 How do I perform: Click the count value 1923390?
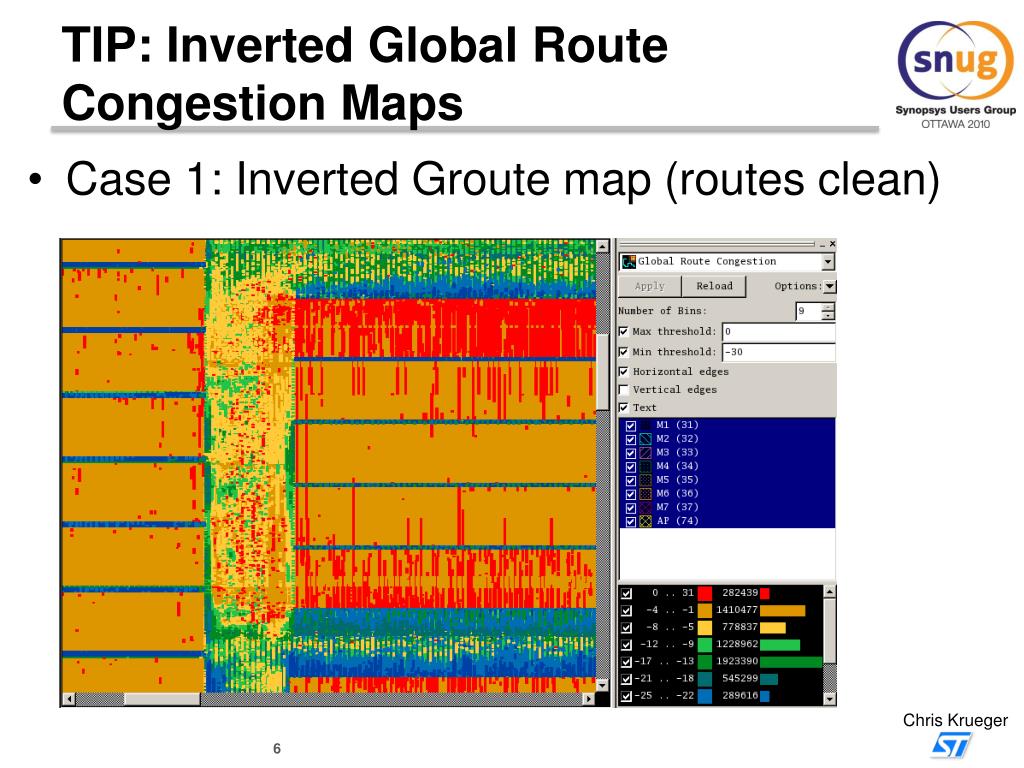[737, 661]
